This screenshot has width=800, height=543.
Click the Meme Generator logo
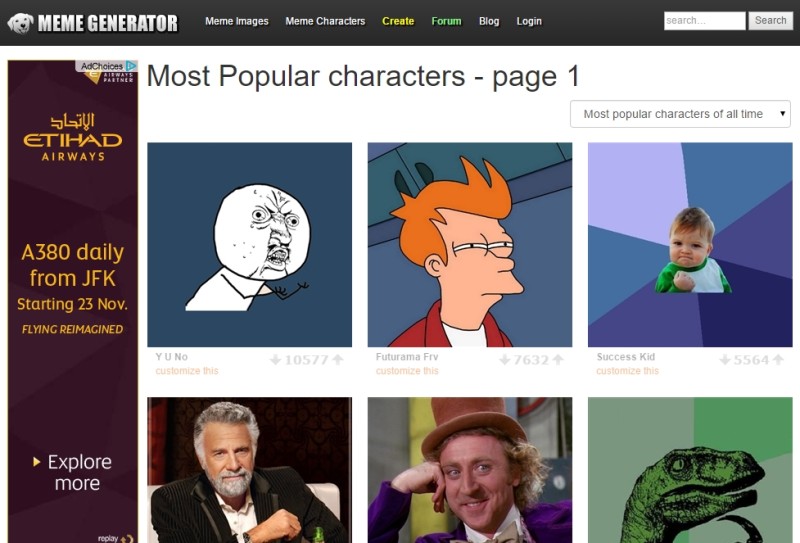tap(93, 22)
